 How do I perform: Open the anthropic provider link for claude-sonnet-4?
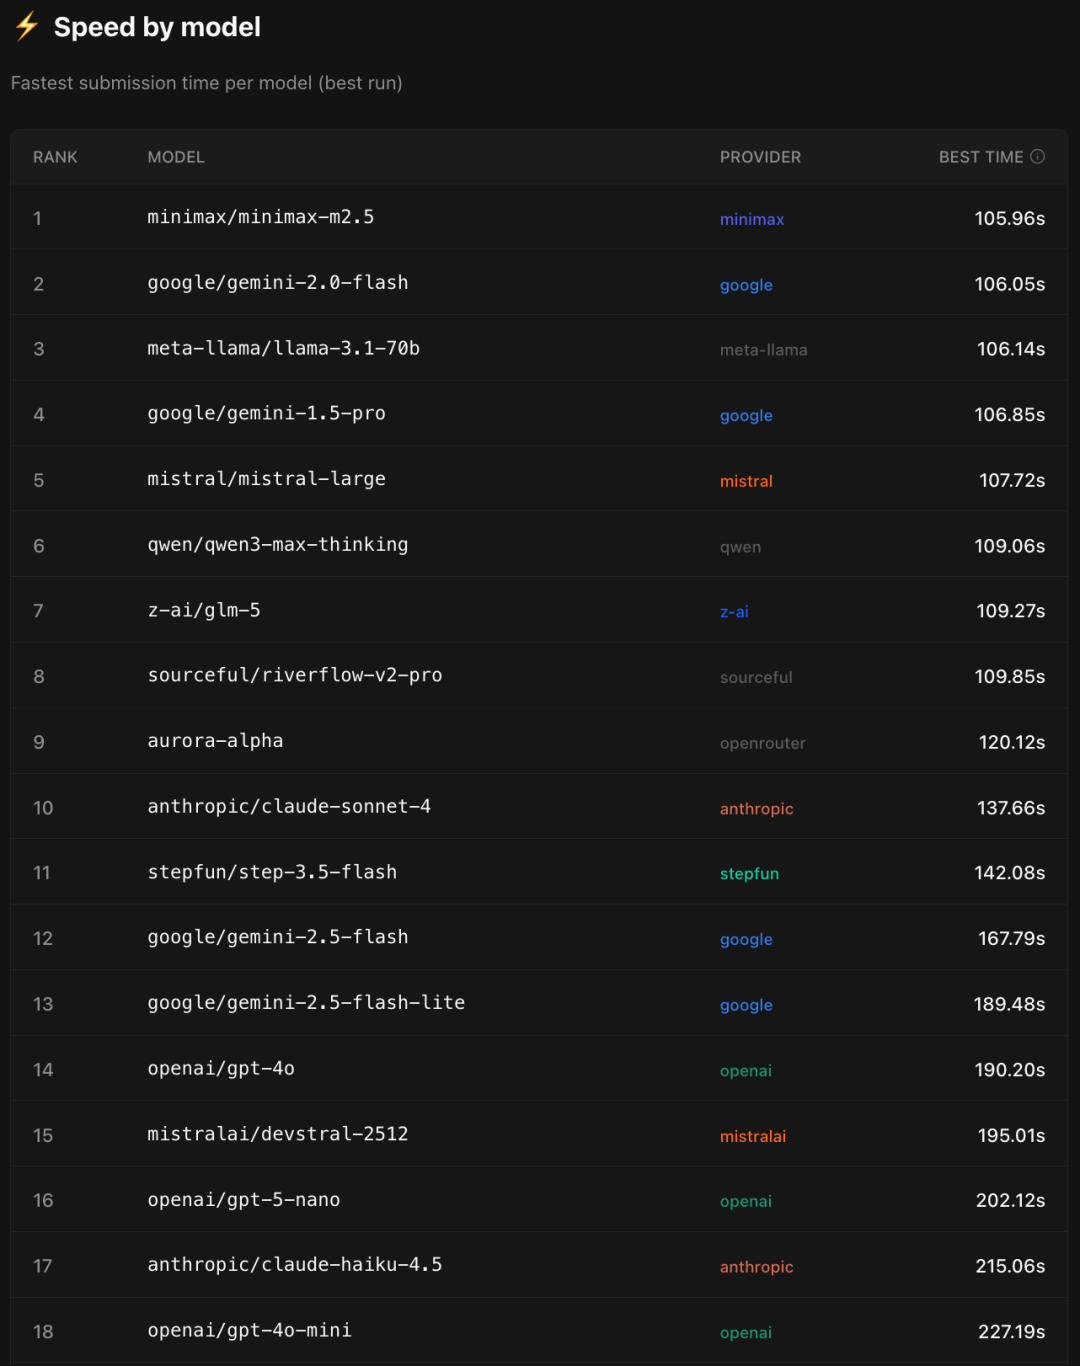pos(757,808)
